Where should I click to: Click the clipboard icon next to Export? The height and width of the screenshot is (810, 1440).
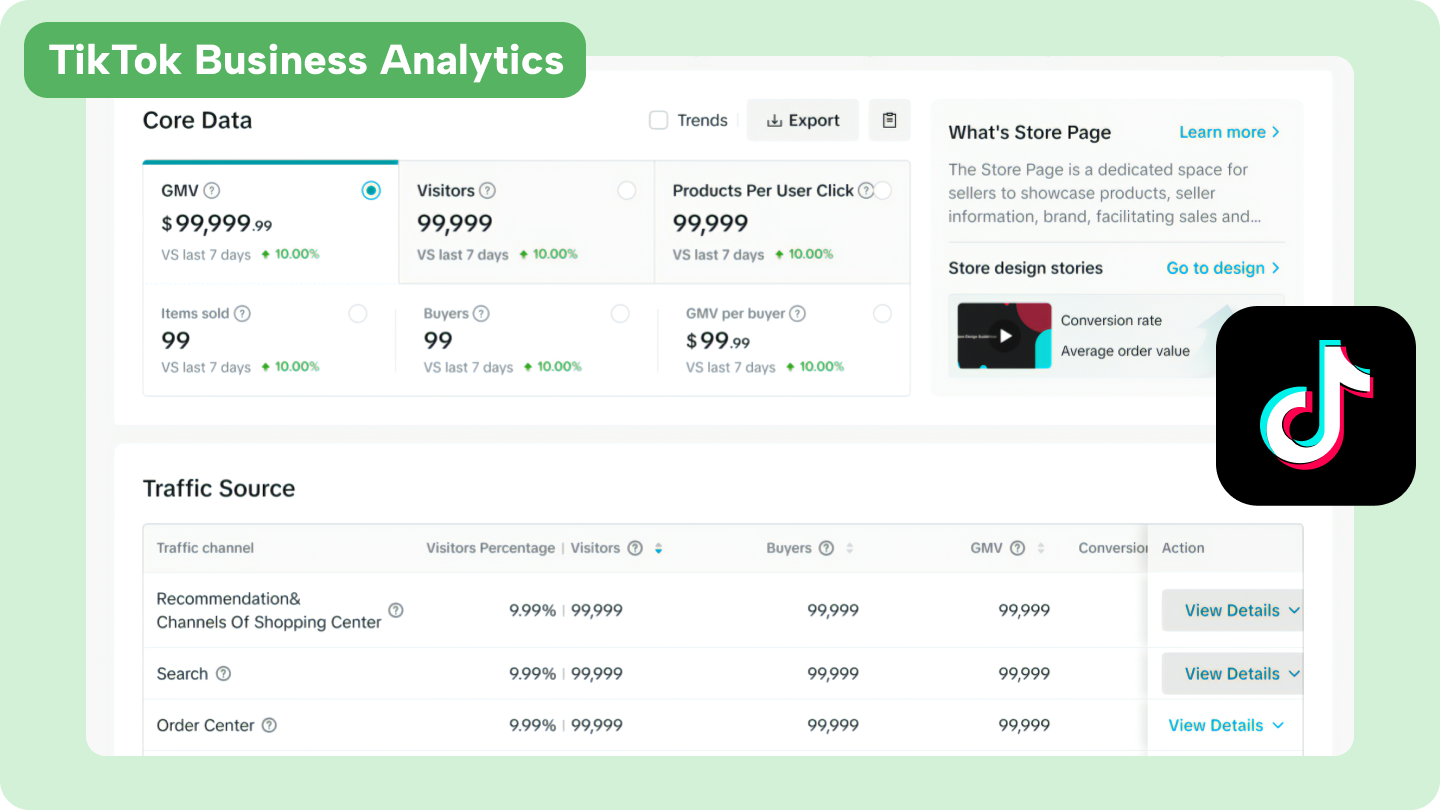(889, 119)
